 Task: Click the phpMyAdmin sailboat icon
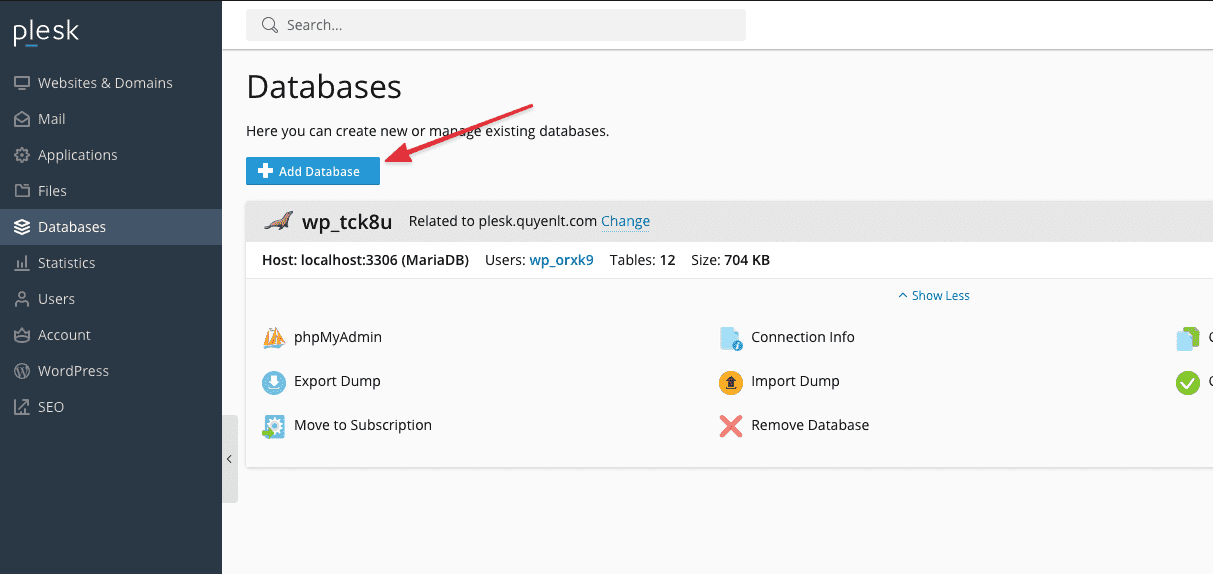tap(274, 338)
